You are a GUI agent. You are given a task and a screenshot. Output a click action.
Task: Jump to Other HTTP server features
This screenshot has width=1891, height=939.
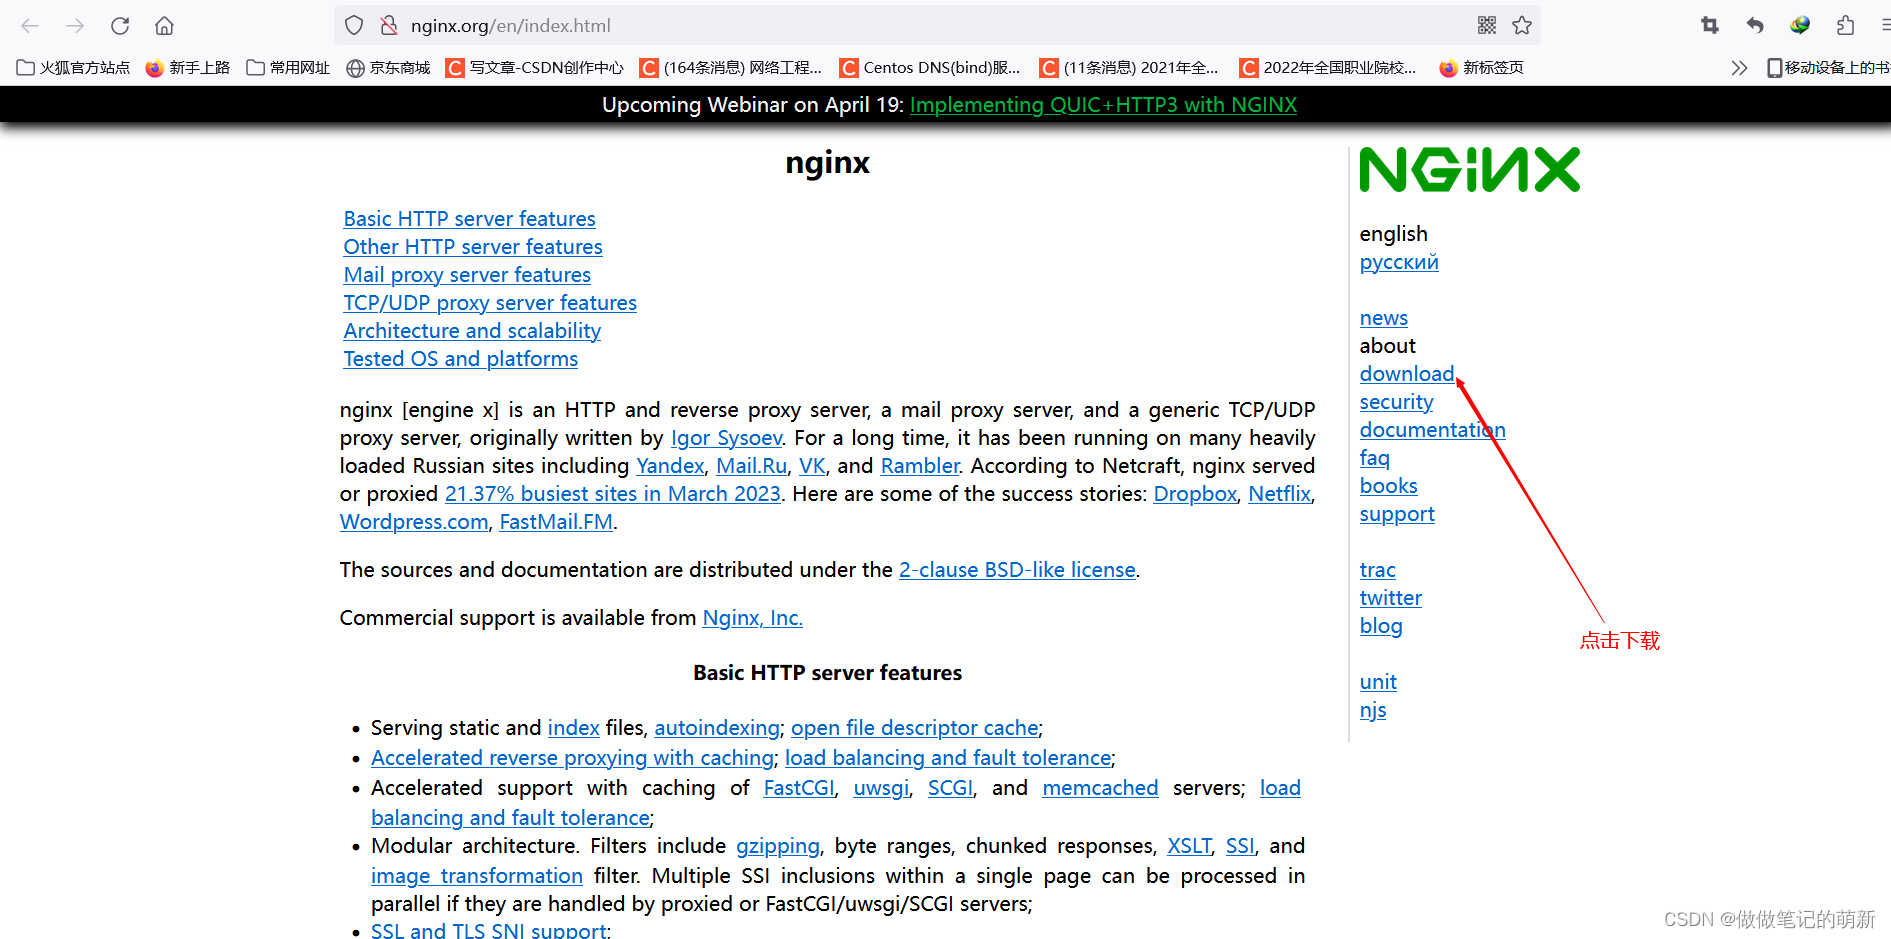[x=473, y=247]
